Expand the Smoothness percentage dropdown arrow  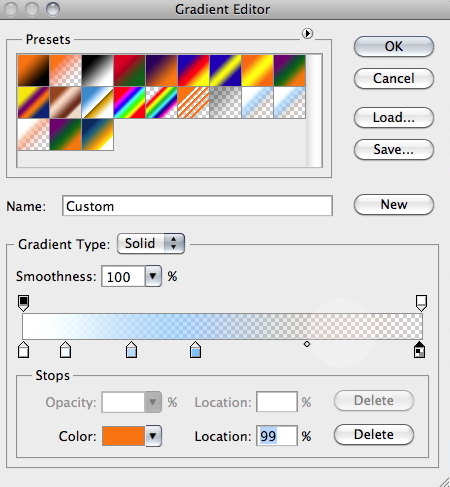(153, 276)
